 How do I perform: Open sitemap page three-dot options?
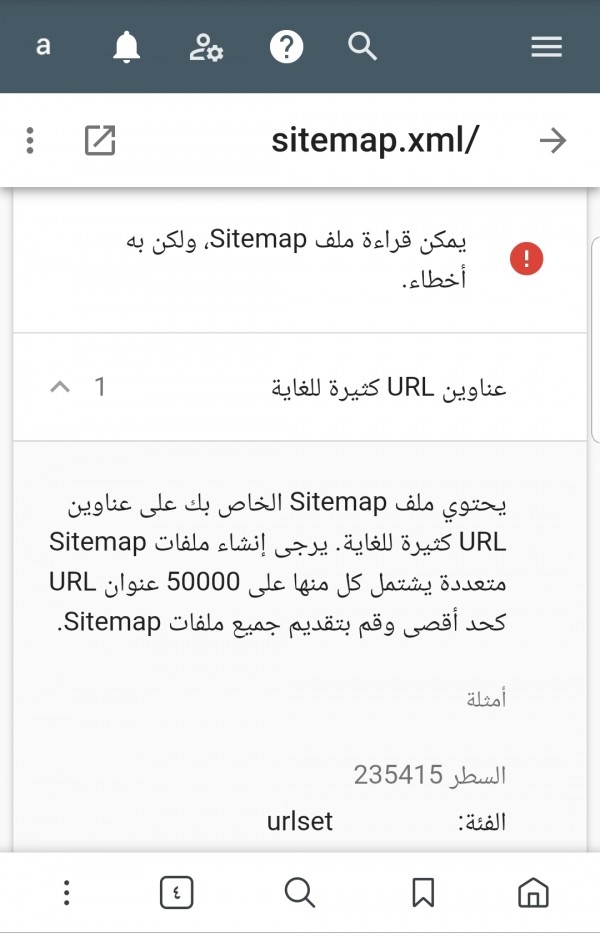point(31,141)
